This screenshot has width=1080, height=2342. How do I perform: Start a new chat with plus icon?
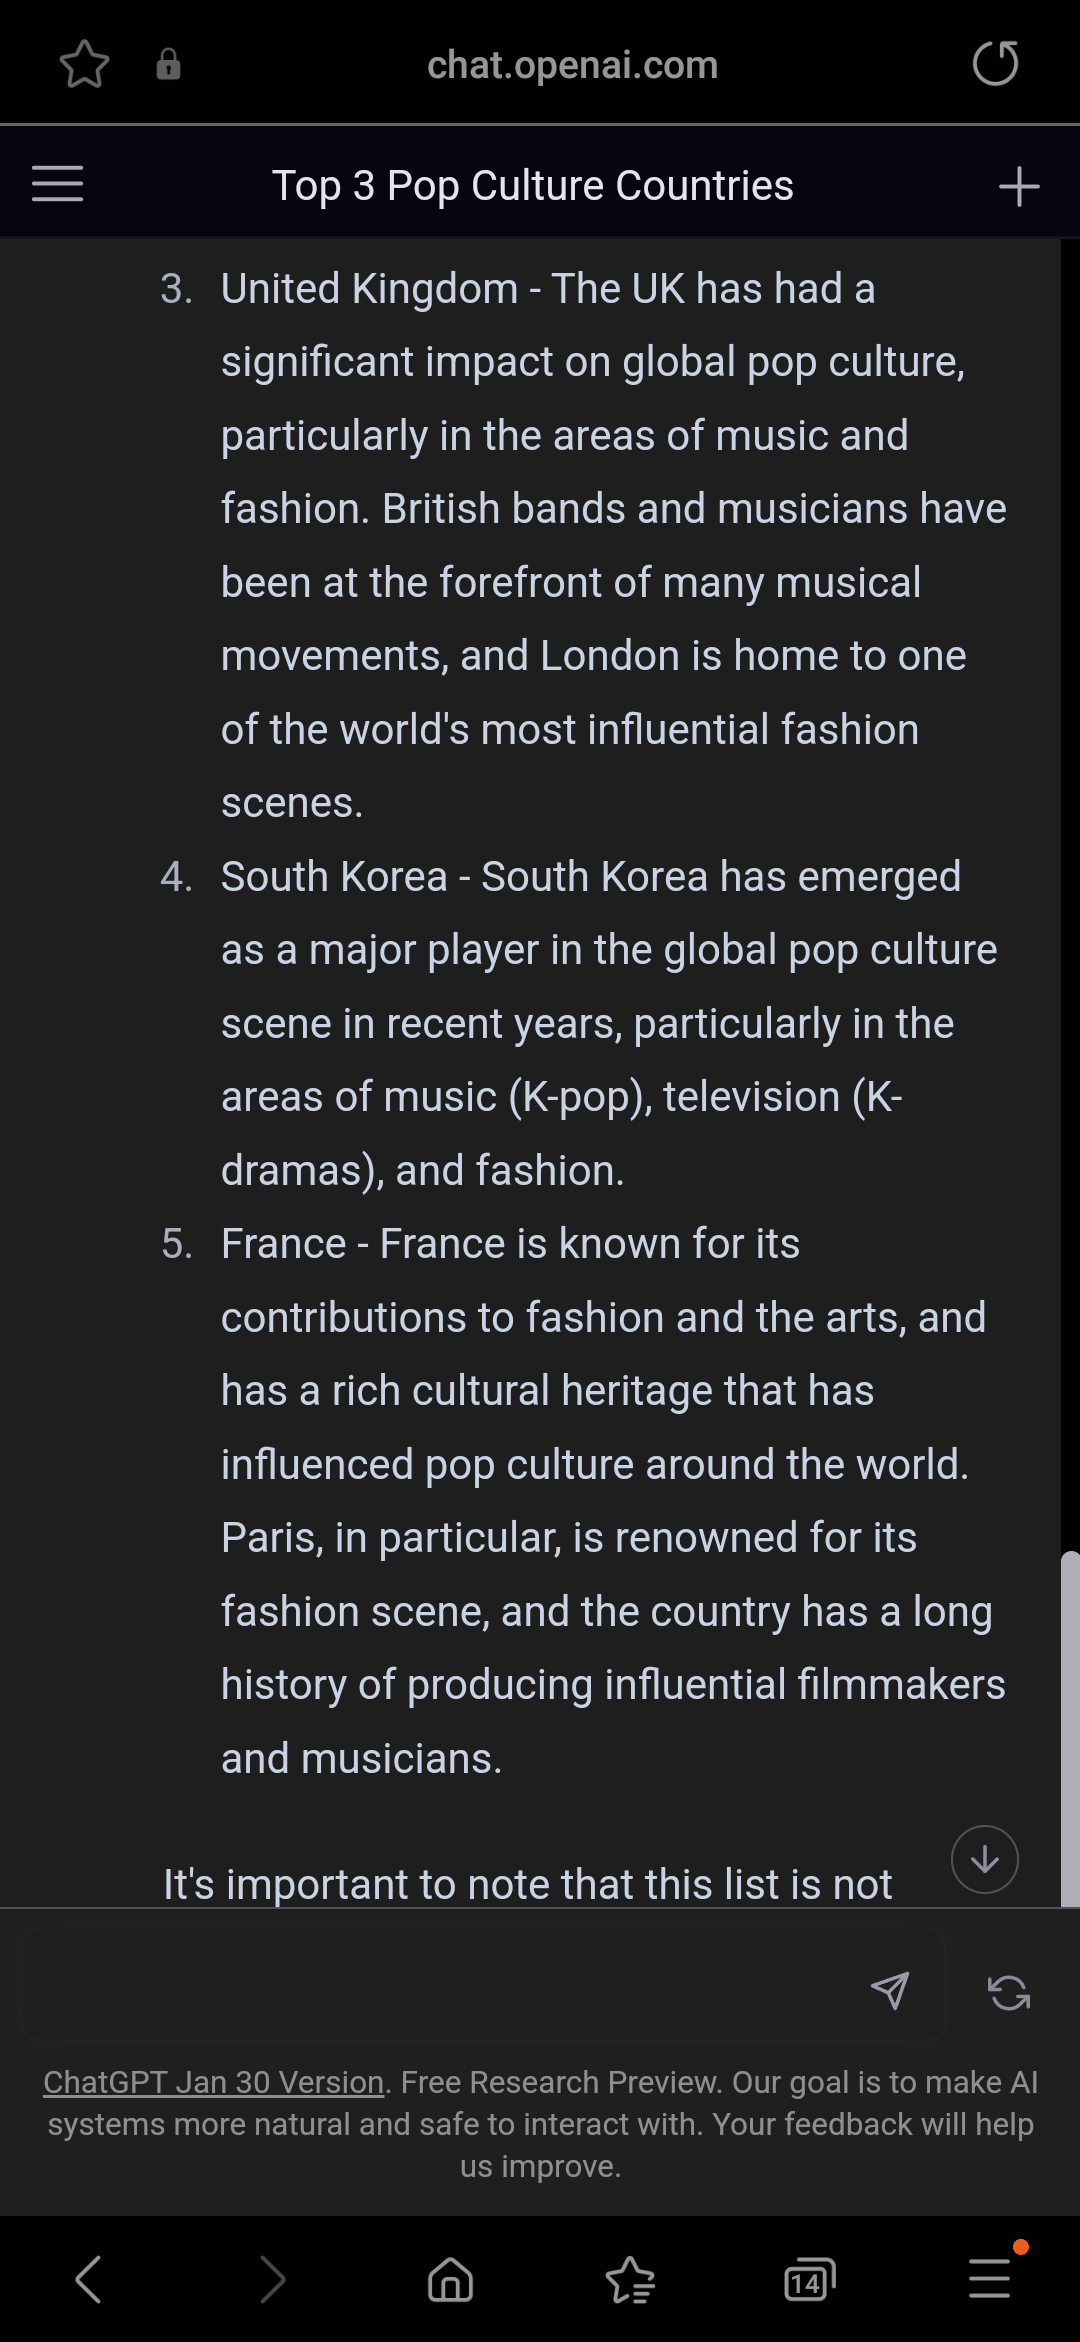pyautogui.click(x=1019, y=186)
